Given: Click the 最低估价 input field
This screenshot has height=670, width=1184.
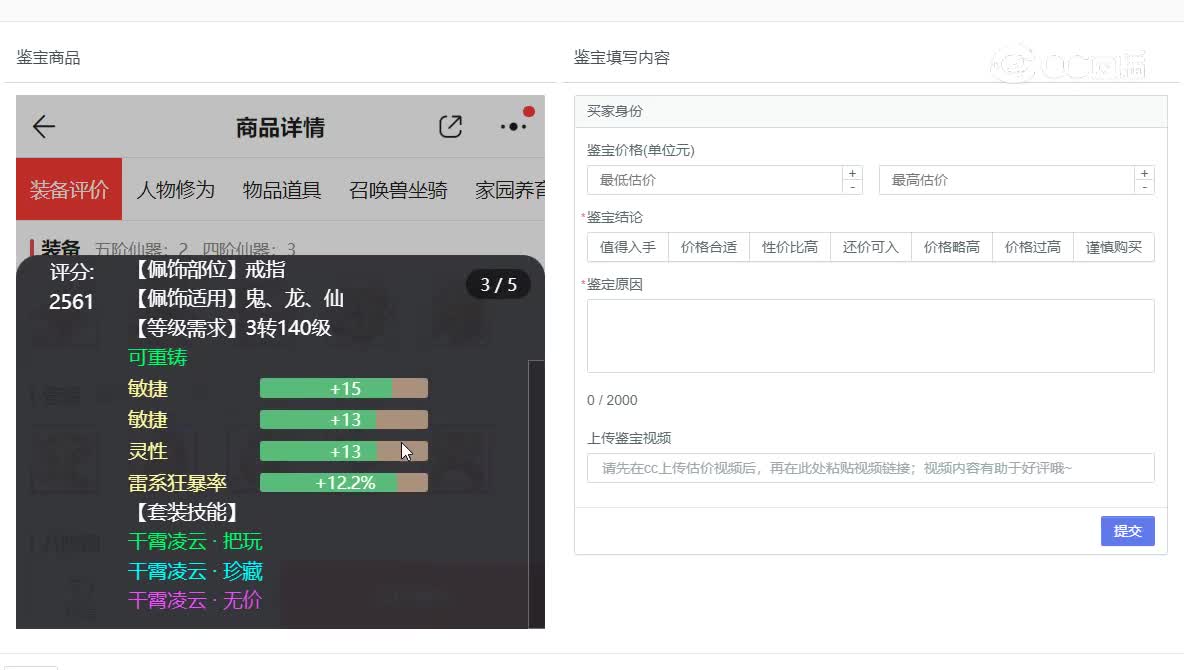Looking at the screenshot, I should 715,180.
